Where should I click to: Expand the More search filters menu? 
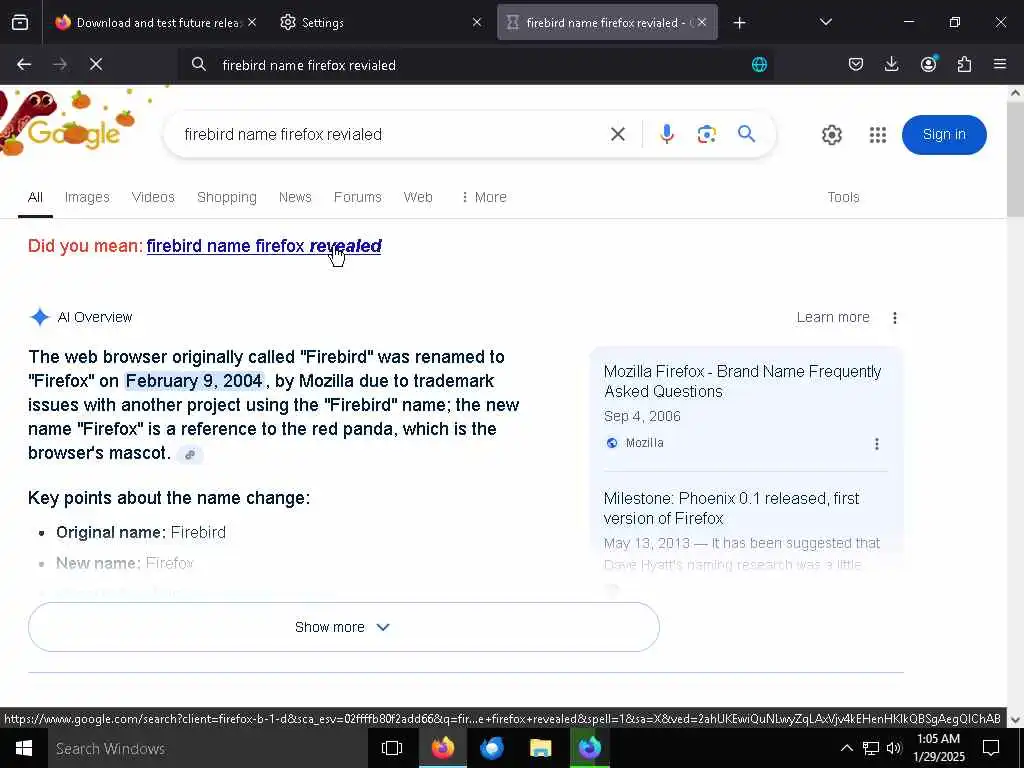pyautogui.click(x=484, y=197)
